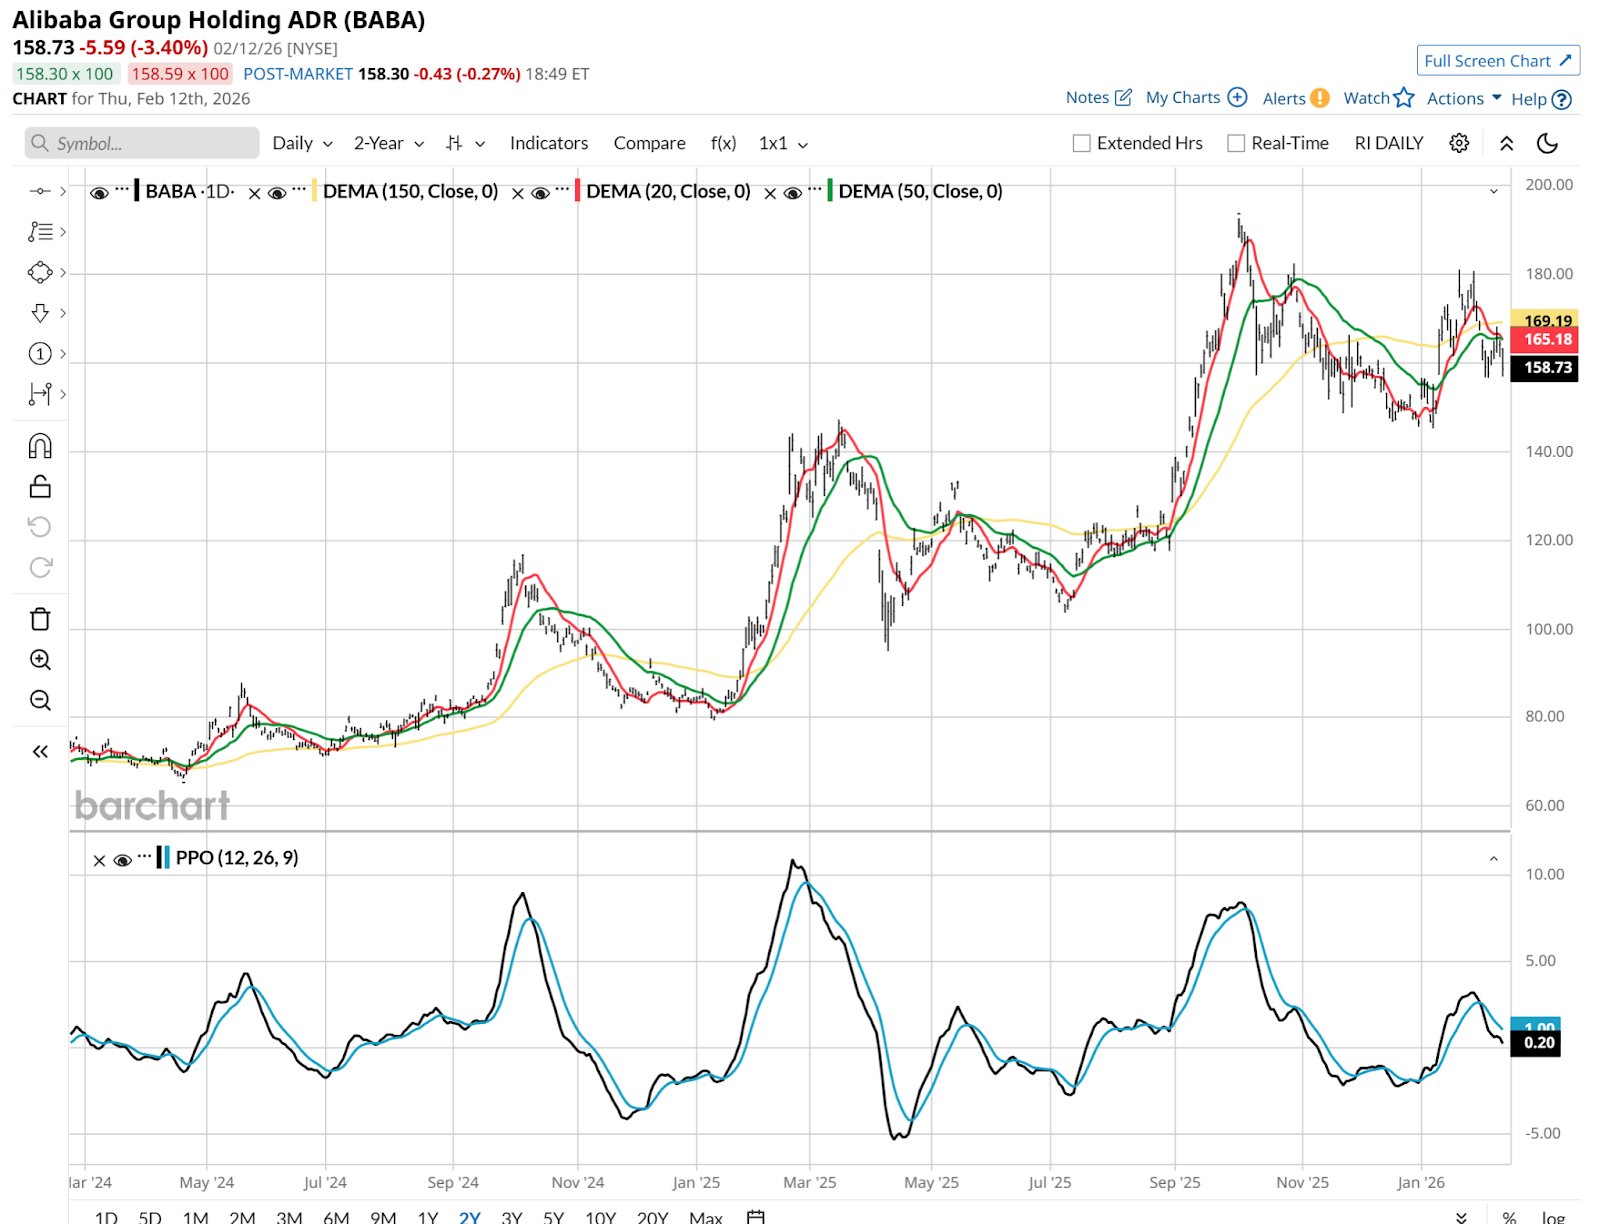Hide the DEMA (150, Close, 0) line
The width and height of the screenshot is (1600, 1224).
click(277, 193)
